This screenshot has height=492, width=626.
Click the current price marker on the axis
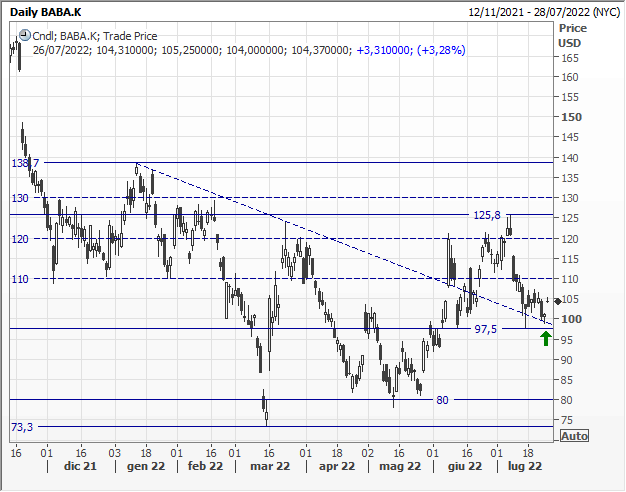(558, 301)
